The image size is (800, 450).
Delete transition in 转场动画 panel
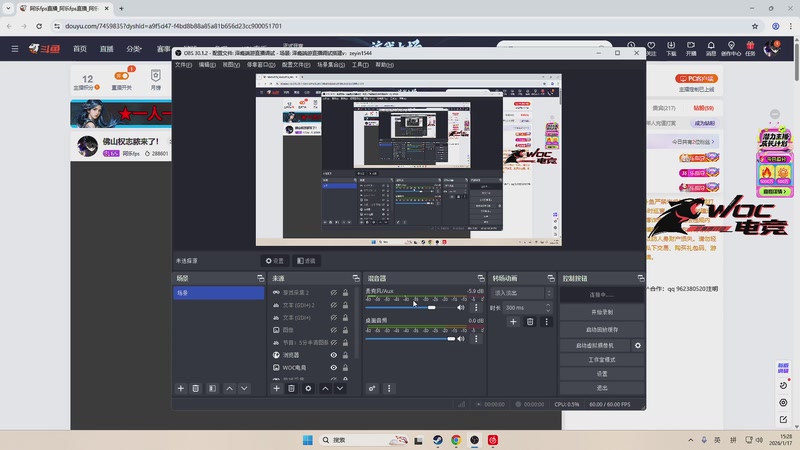(530, 321)
